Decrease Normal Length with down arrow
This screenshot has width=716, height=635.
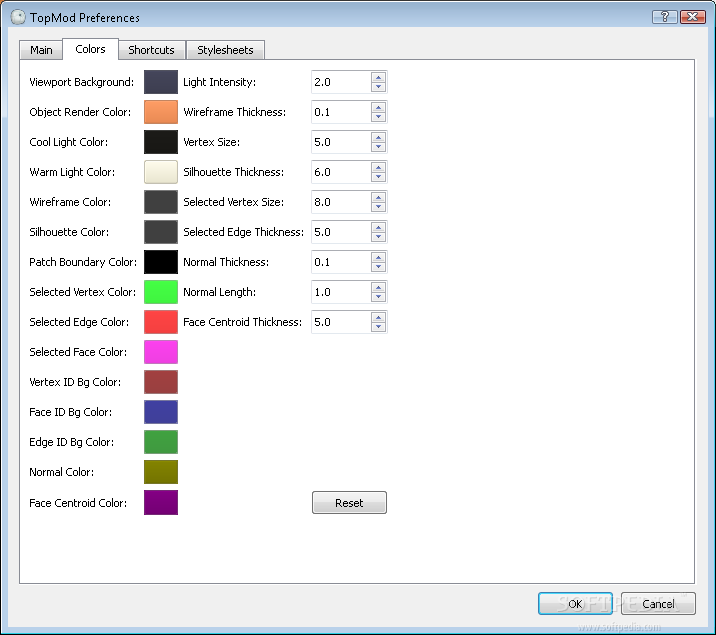coord(378,297)
